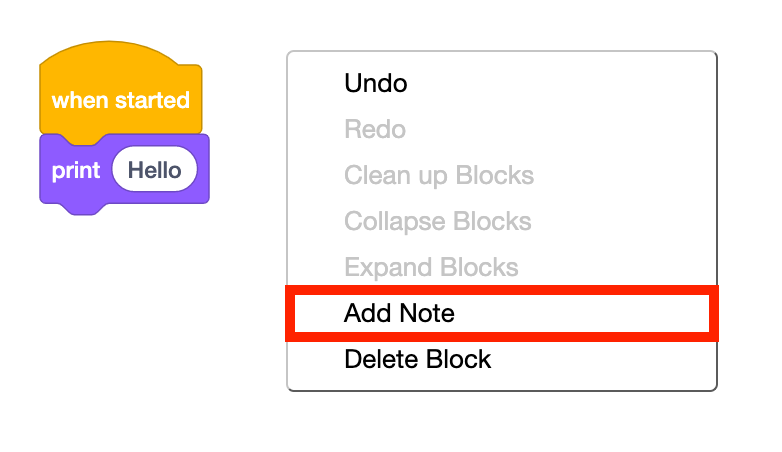Select the greyed-out Redo entry
This screenshot has width=782, height=452.
click(375, 129)
